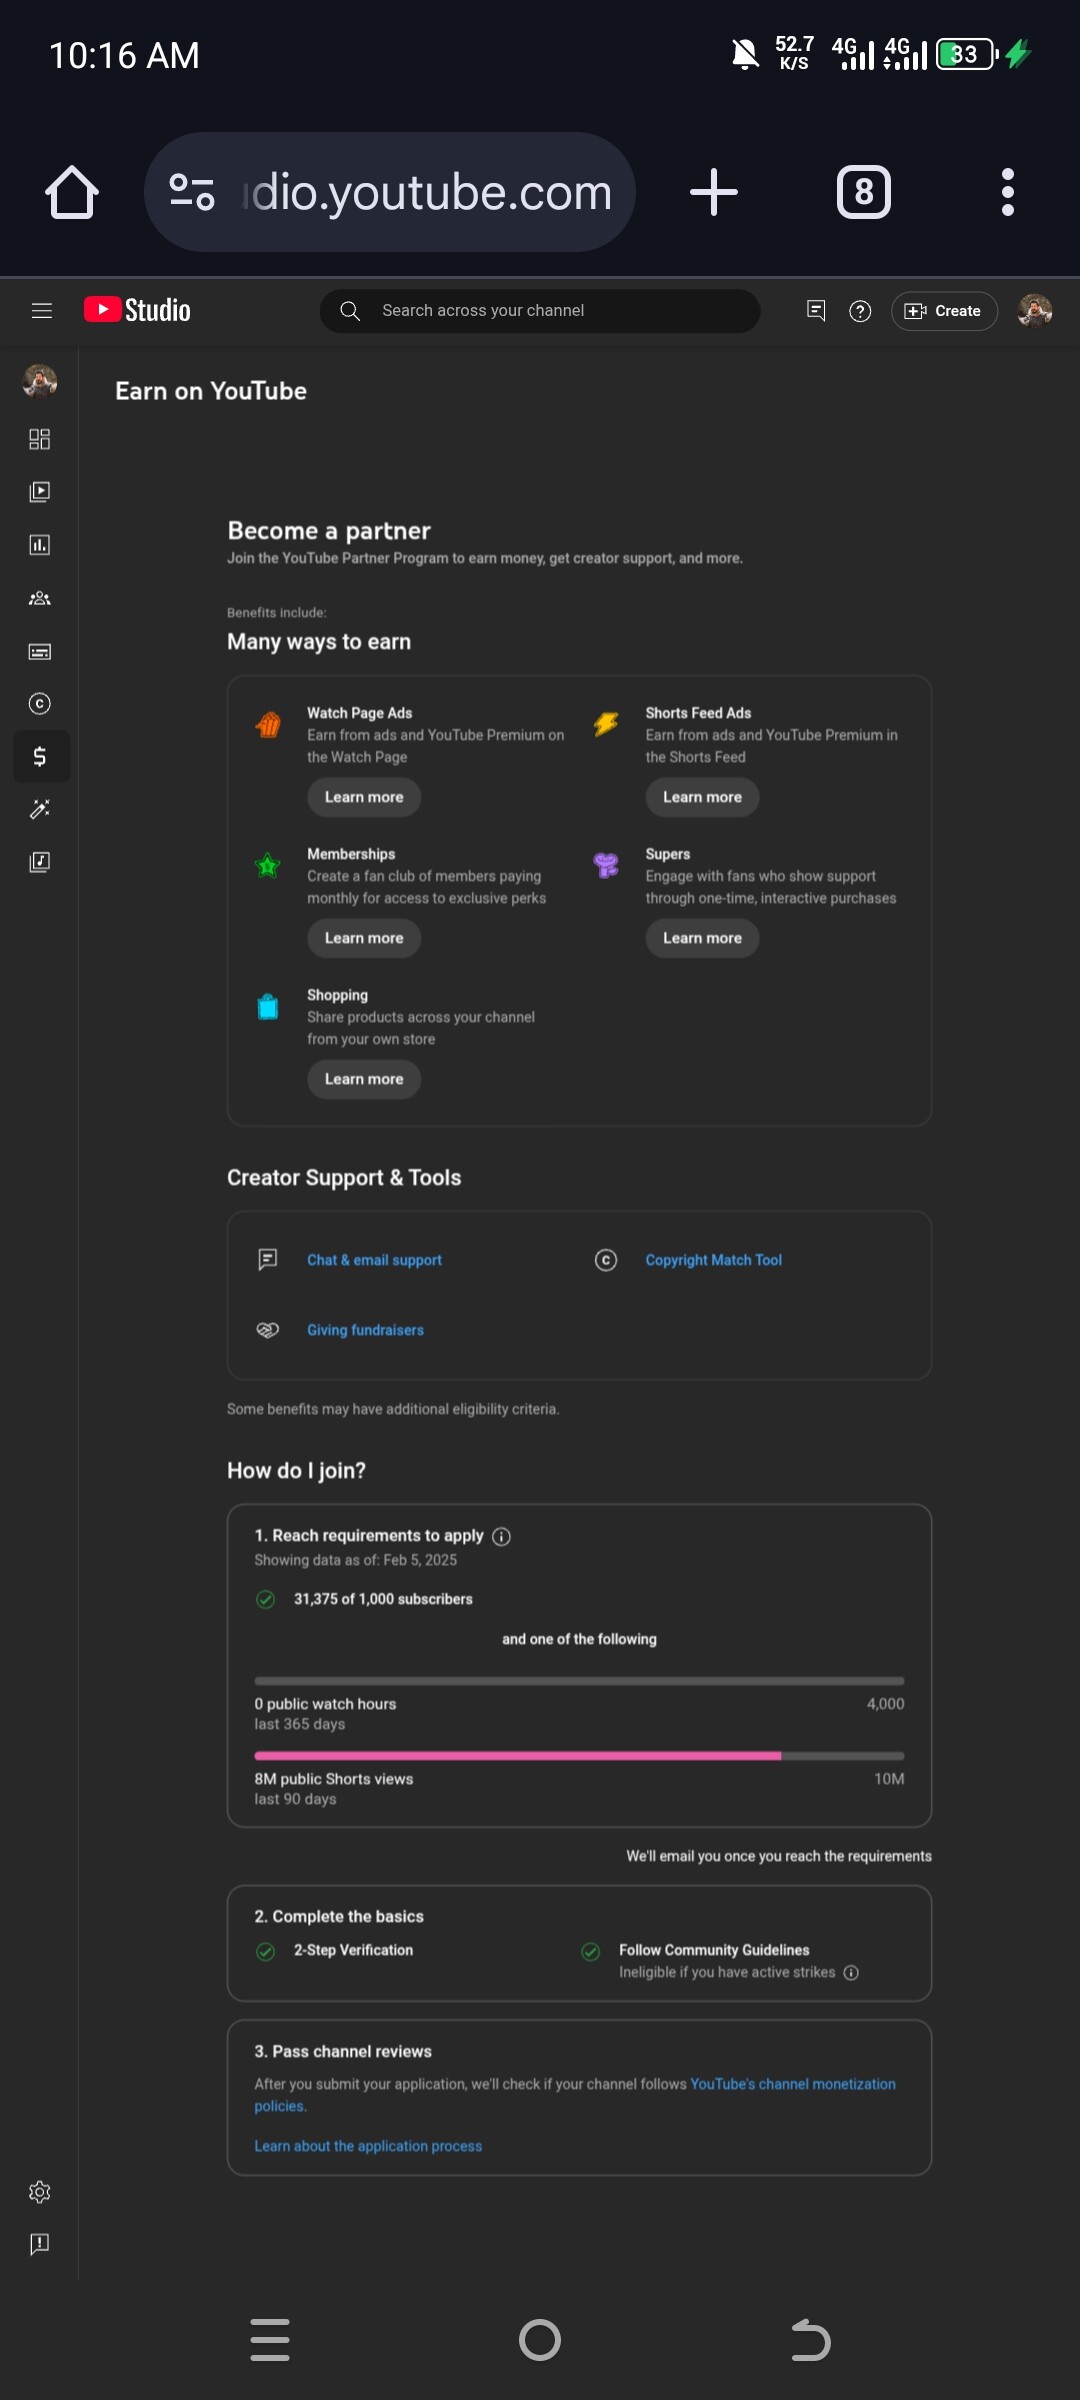1080x2400 pixels.
Task: Select the Earn dollar icon in sidebar
Action: (40, 756)
